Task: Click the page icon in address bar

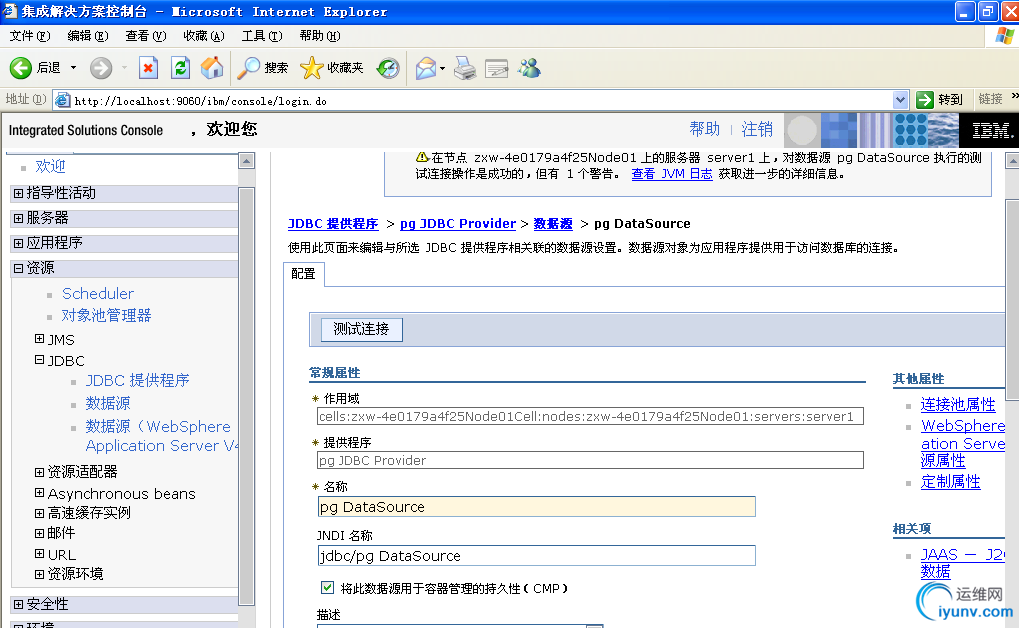Action: click(62, 100)
